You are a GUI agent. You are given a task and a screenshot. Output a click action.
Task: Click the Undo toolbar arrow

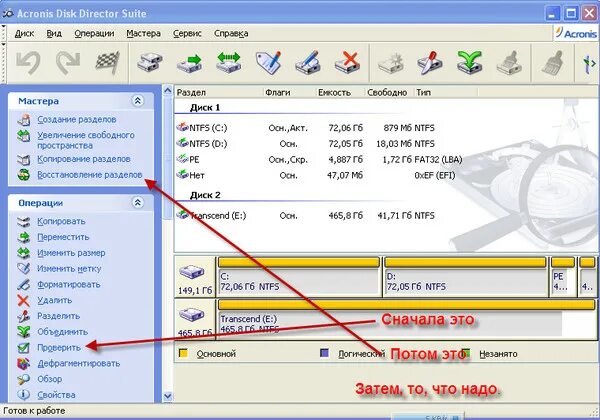point(28,62)
